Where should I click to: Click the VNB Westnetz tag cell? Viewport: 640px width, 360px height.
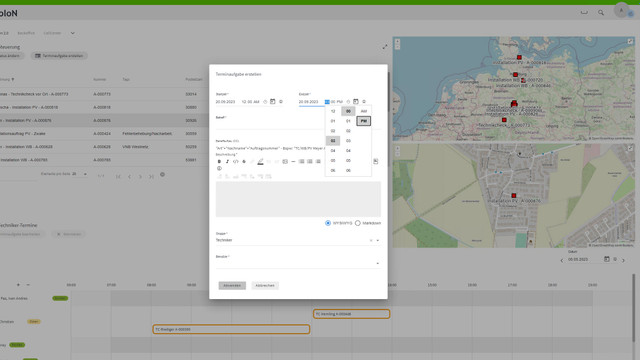pyautogui.click(x=135, y=147)
